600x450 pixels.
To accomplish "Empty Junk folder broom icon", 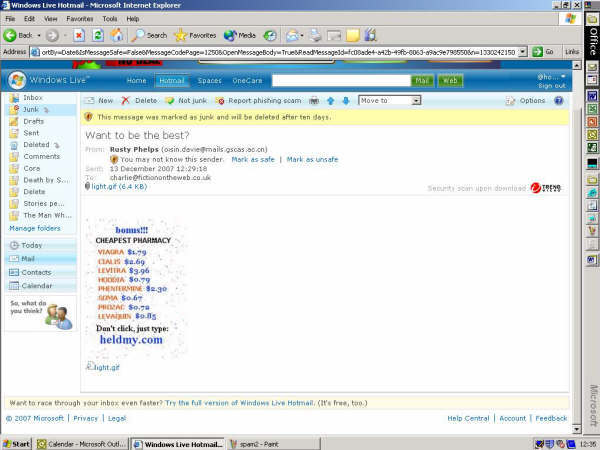I will (x=46, y=110).
